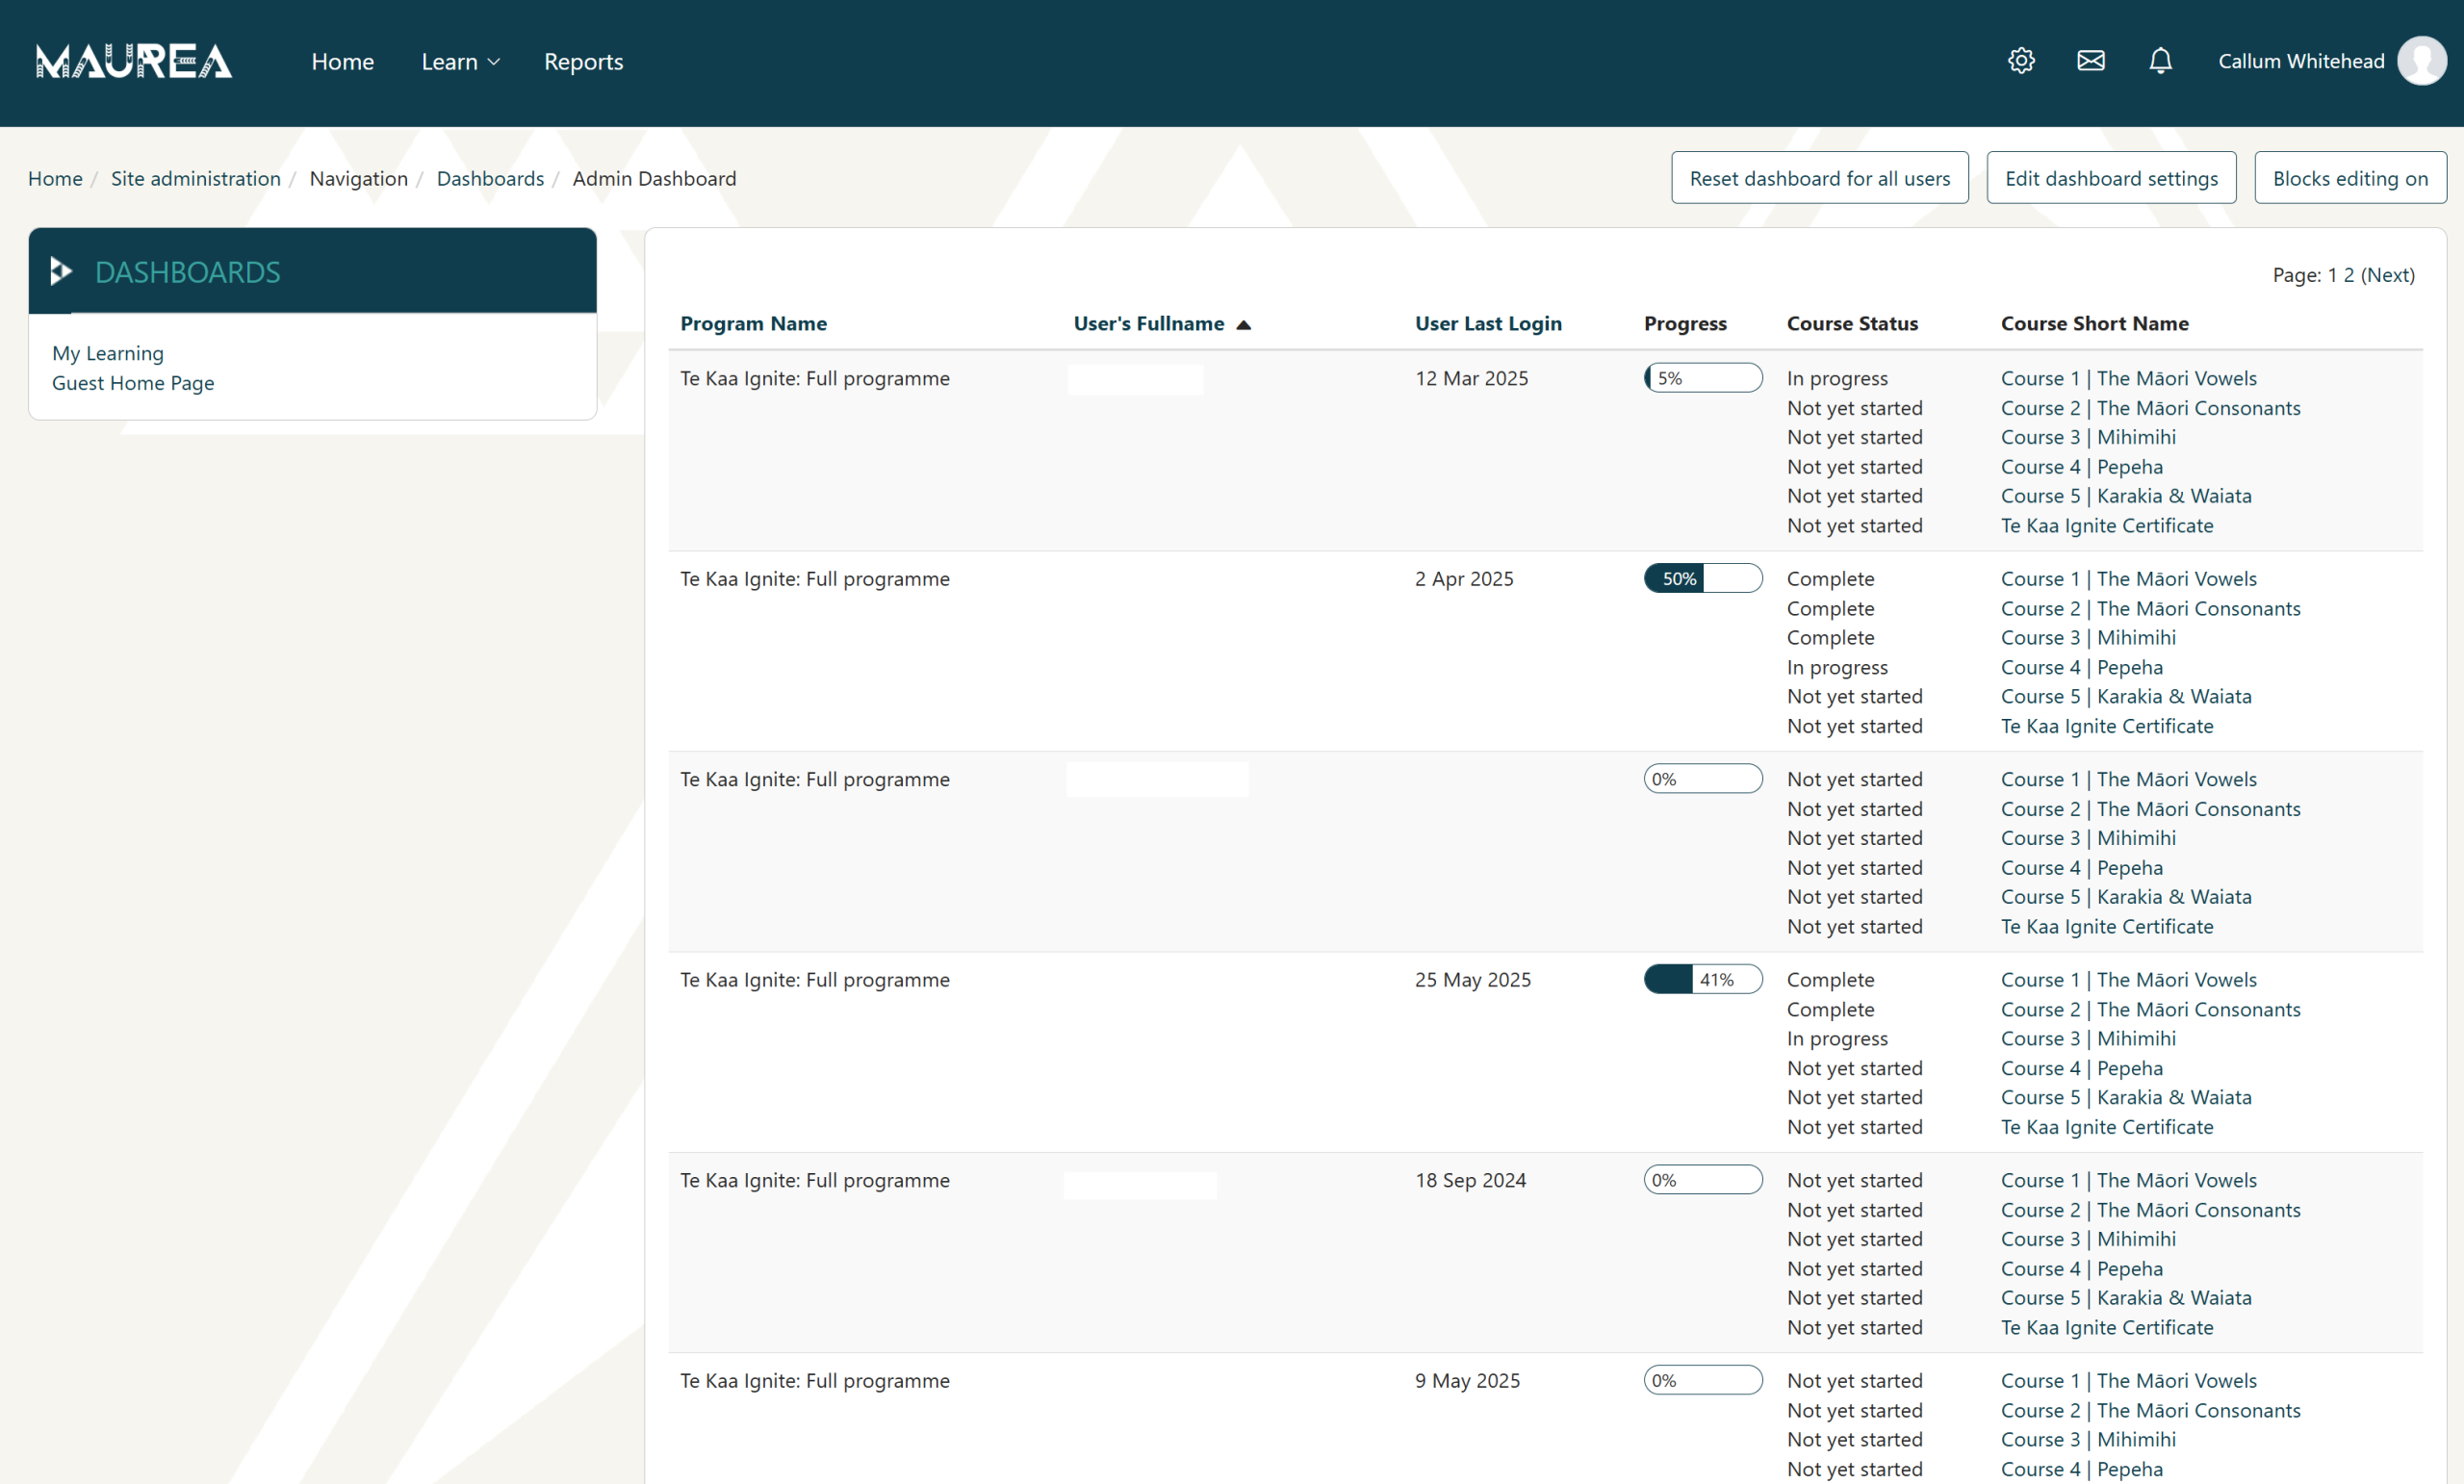Click 0% progress bar for 9 May 2025 row

point(1703,1380)
